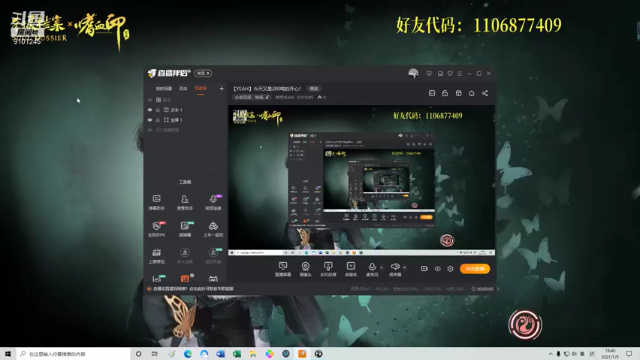Add a camera source (摄像头)

tap(305, 269)
